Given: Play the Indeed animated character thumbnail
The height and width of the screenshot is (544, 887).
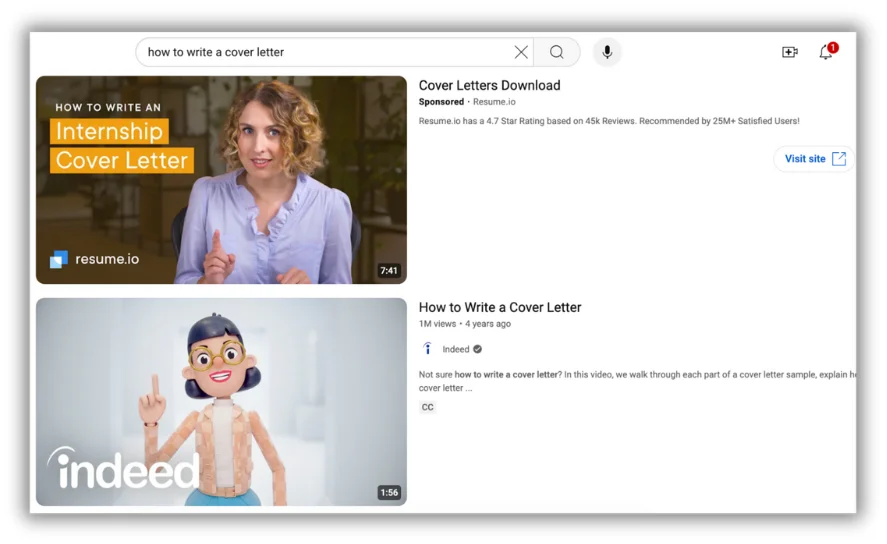Looking at the screenshot, I should coord(221,401).
